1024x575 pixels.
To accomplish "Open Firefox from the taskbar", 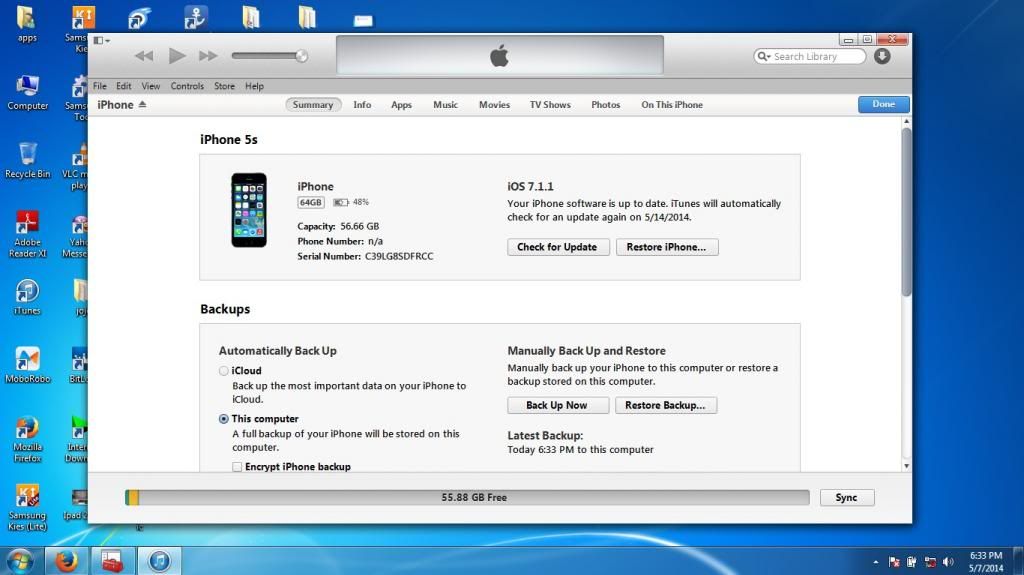I will [65, 561].
